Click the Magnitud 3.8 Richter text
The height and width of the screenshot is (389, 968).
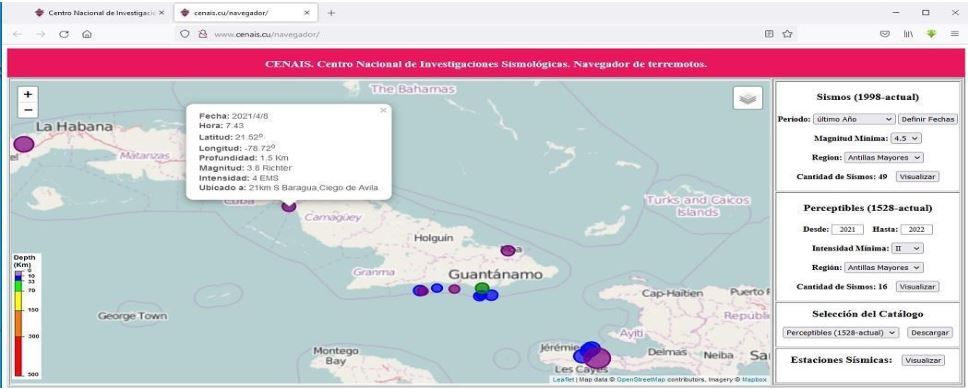pyautogui.click(x=246, y=167)
